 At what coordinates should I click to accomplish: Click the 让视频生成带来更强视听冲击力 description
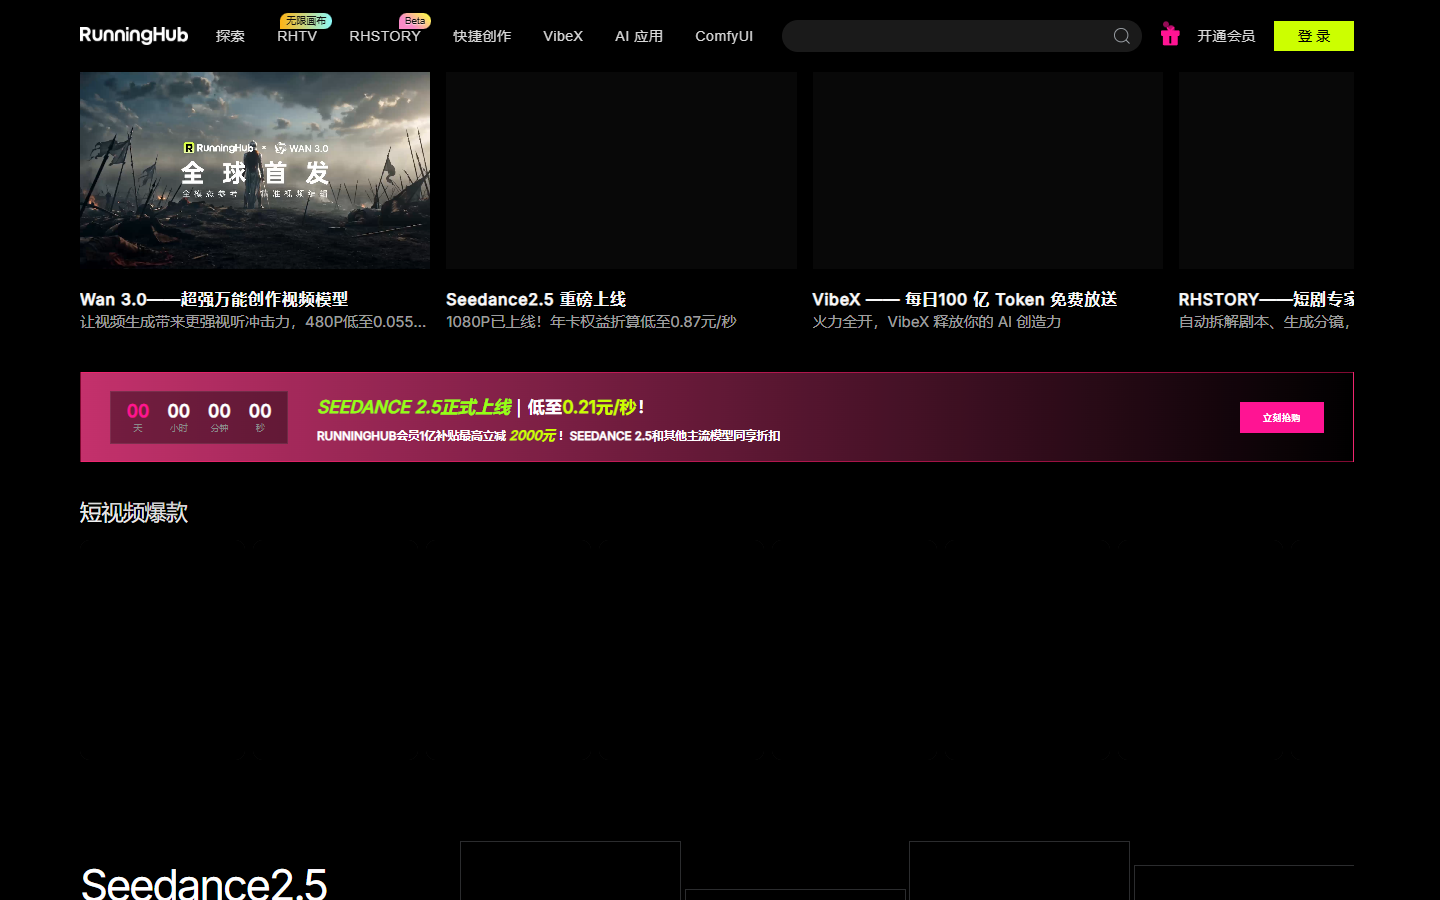tap(253, 322)
